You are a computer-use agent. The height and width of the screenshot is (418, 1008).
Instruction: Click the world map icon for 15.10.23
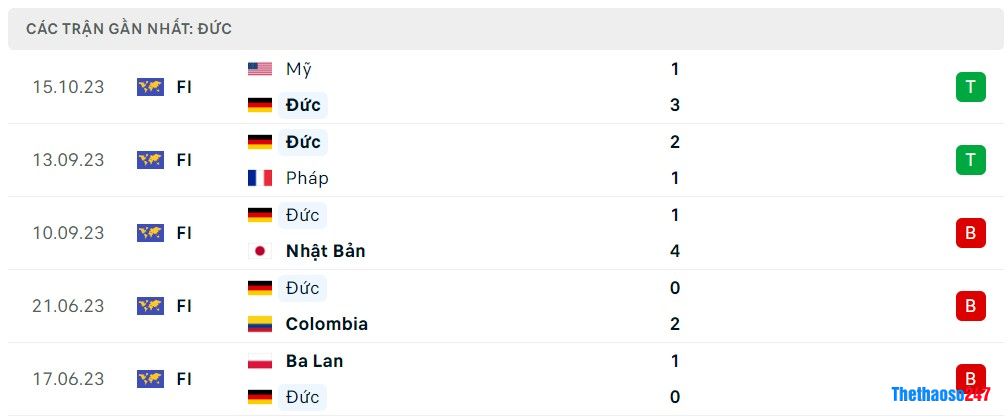pos(150,87)
